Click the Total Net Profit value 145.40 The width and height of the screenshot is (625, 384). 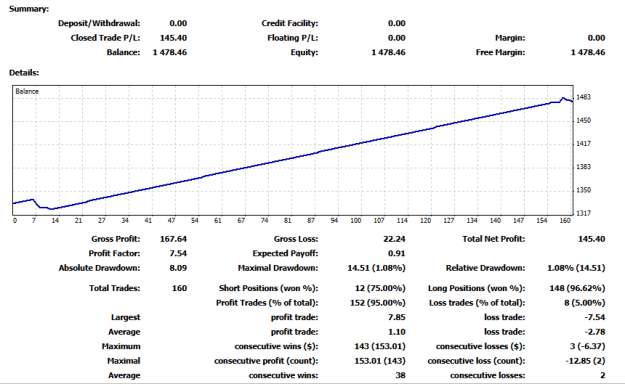(x=592, y=239)
